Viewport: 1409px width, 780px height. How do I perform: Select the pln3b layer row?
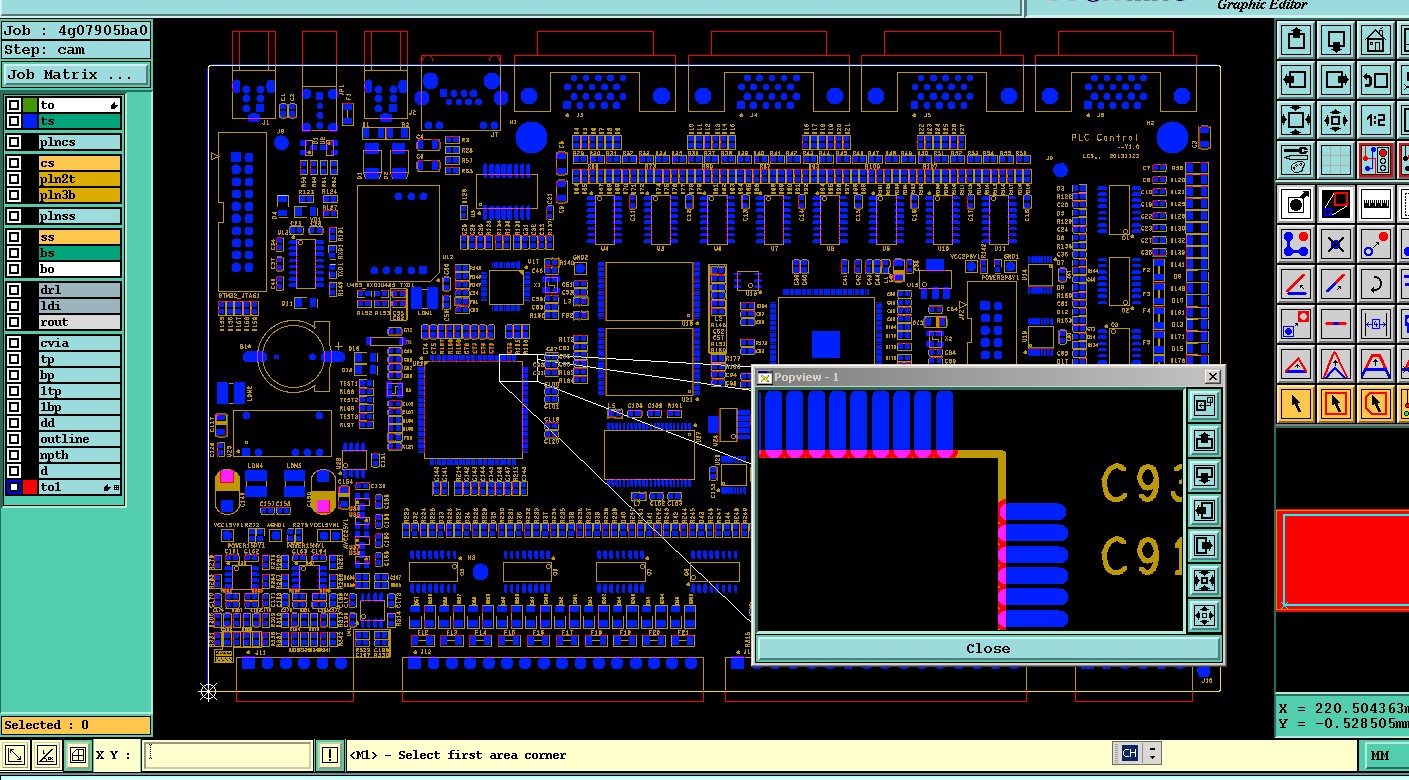tap(79, 195)
